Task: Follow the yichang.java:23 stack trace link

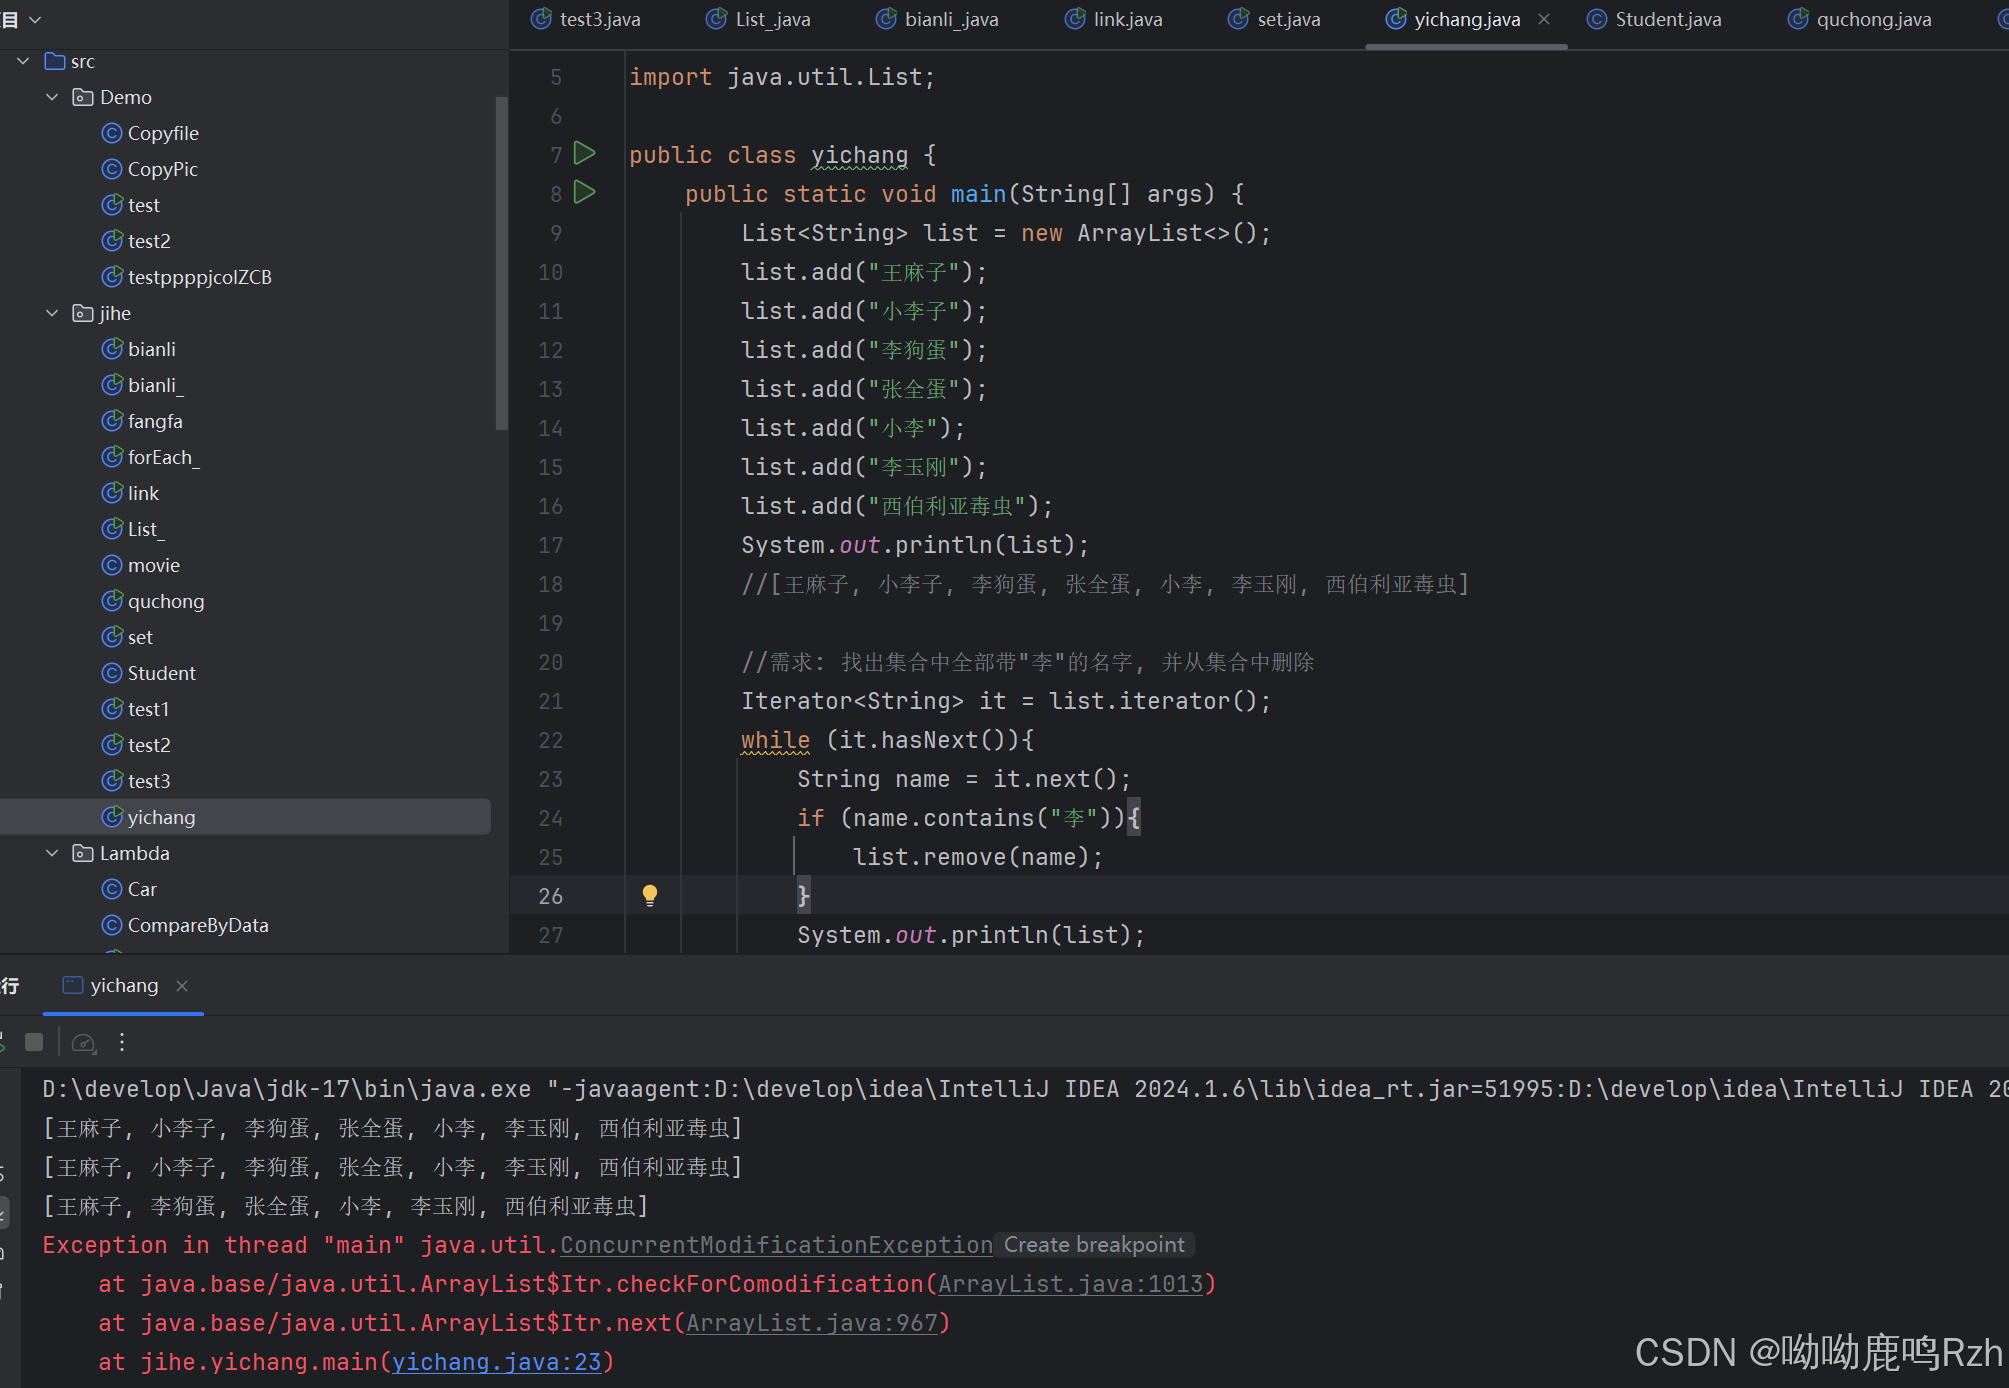Action: pyautogui.click(x=497, y=1362)
